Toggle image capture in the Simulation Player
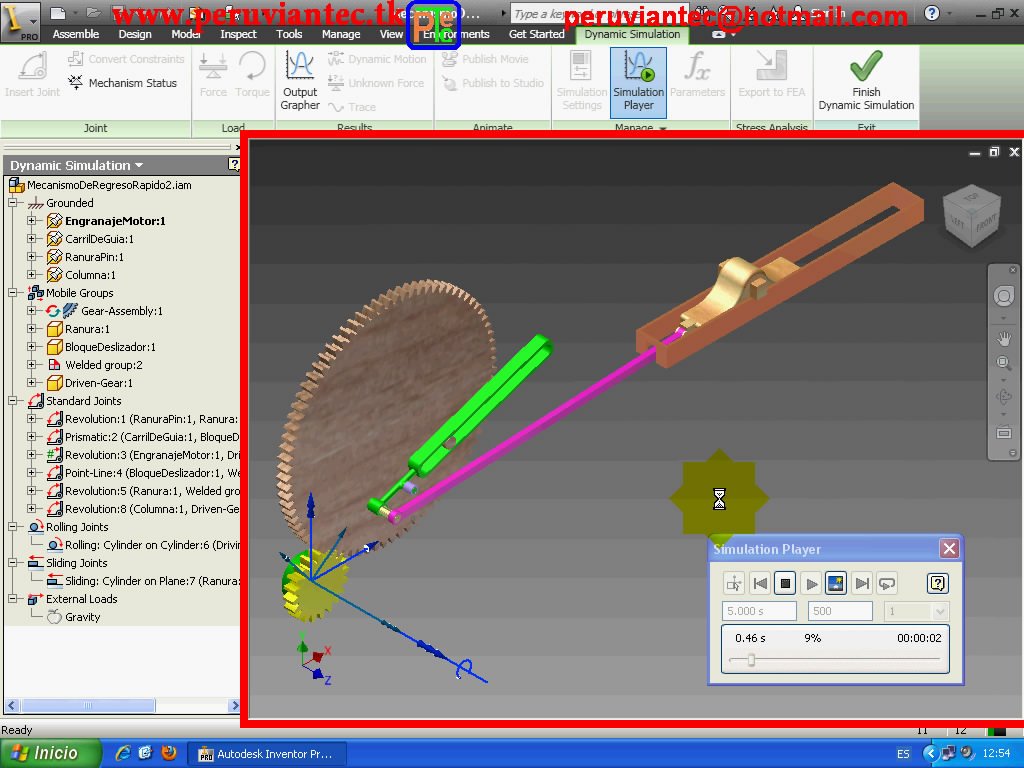The height and width of the screenshot is (768, 1024). (x=837, y=583)
